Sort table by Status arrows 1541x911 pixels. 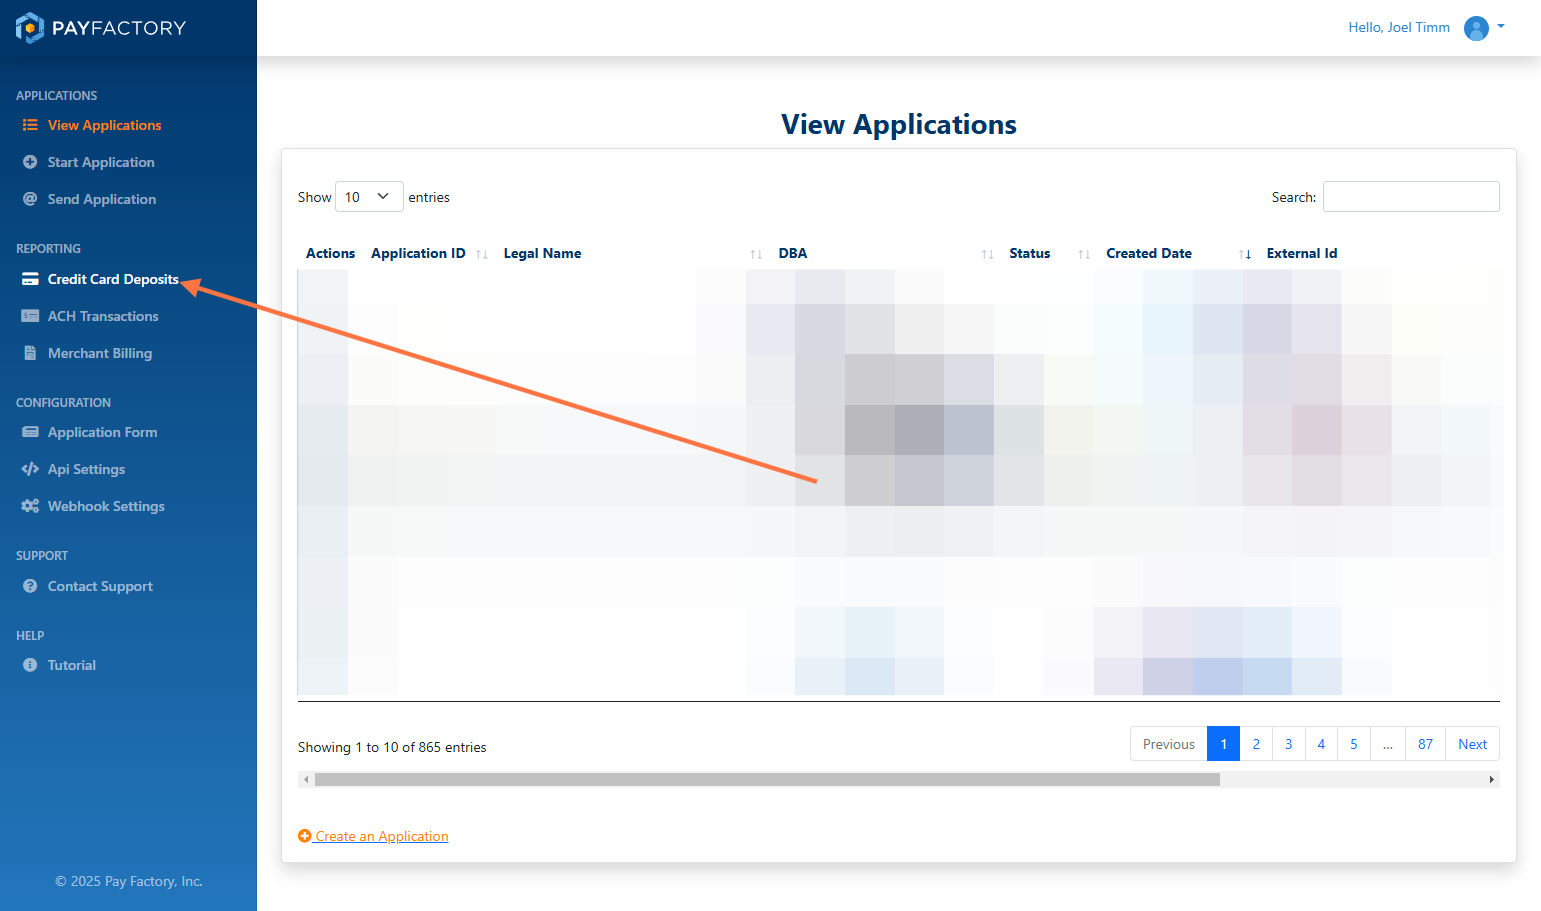(x=1084, y=254)
